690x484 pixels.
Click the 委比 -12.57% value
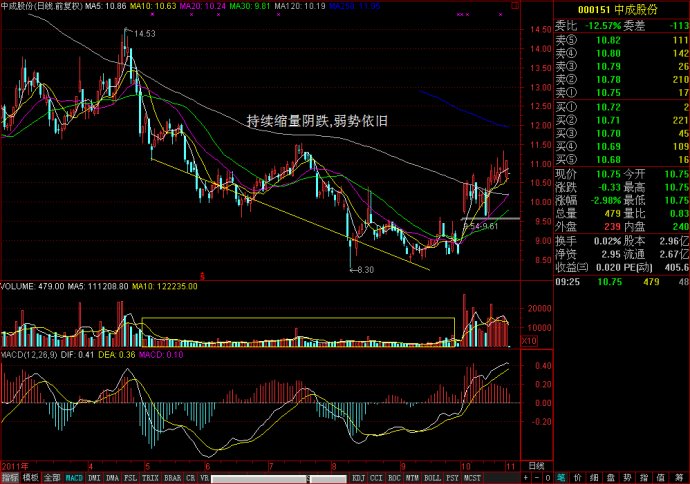coord(603,26)
